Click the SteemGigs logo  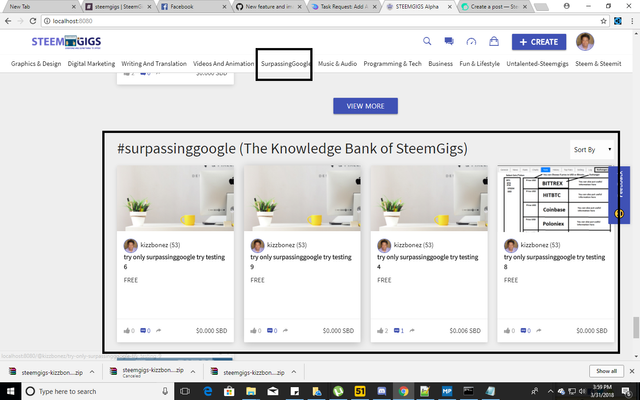[x=66, y=42]
